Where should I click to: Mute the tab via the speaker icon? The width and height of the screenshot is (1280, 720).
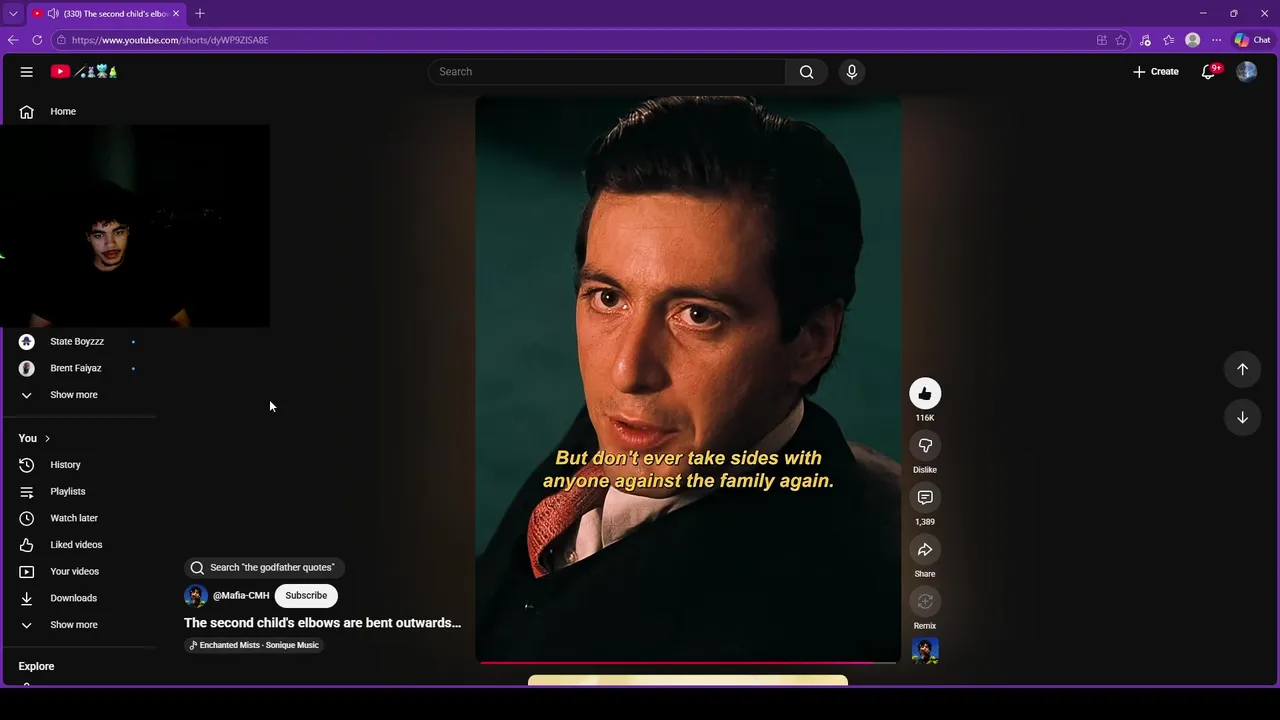click(53, 14)
